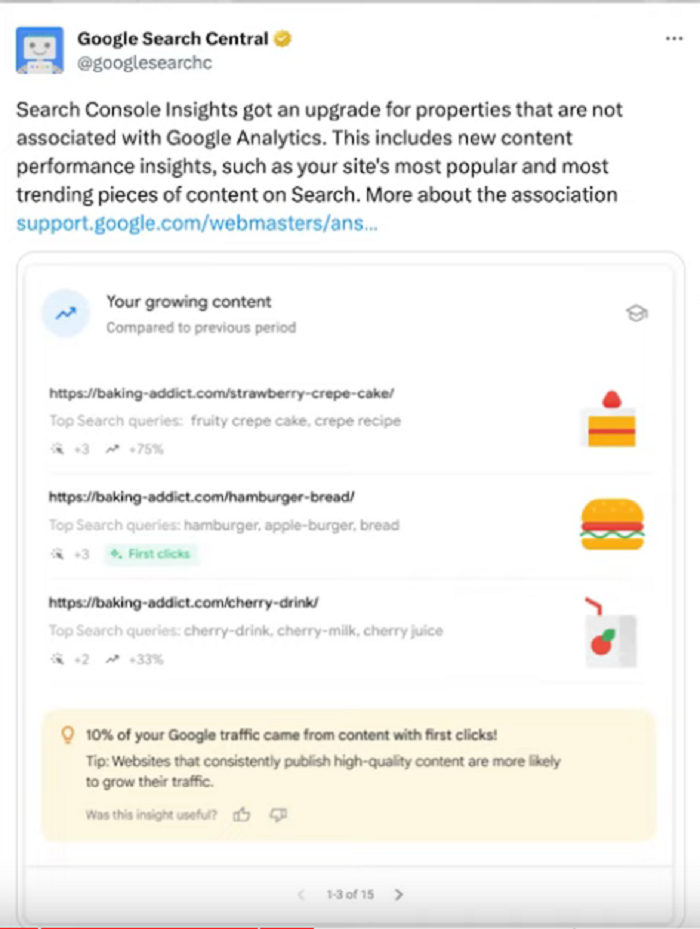Click the gold verified badge
The width and height of the screenshot is (700, 929).
(285, 40)
